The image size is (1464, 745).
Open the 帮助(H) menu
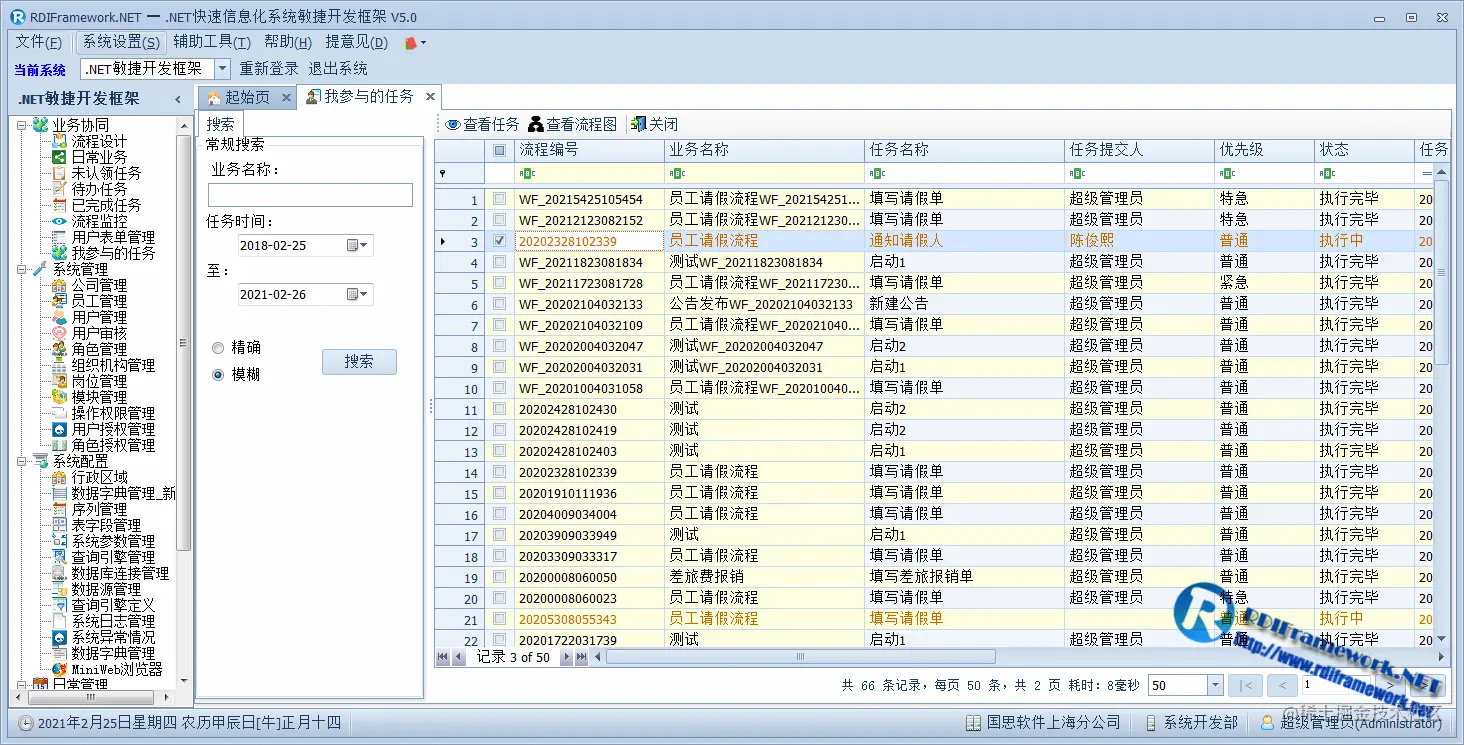[288, 42]
